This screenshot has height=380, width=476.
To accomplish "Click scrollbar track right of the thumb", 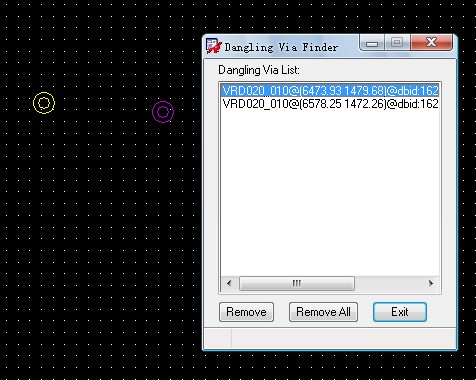I will [x=389, y=283].
